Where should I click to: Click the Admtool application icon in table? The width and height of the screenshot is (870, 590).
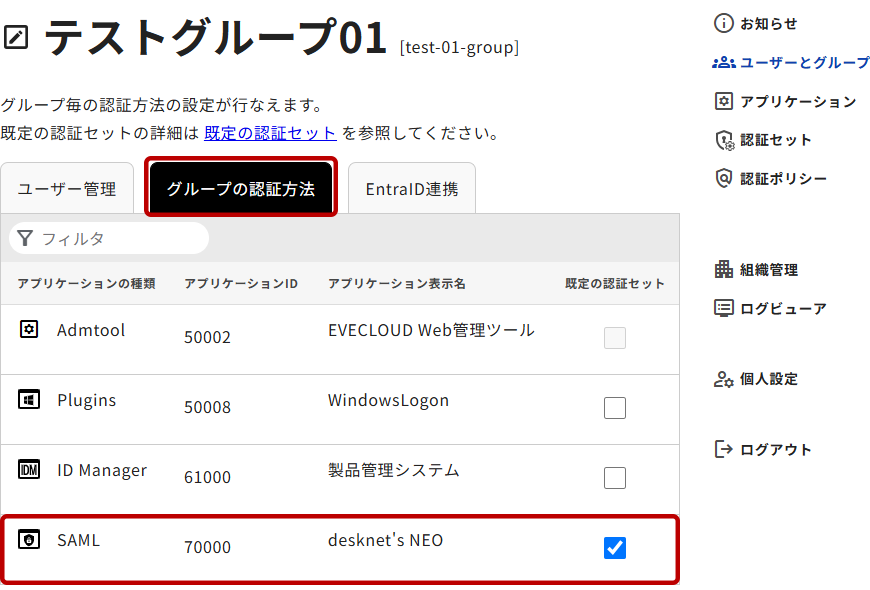pyautogui.click(x=29, y=329)
